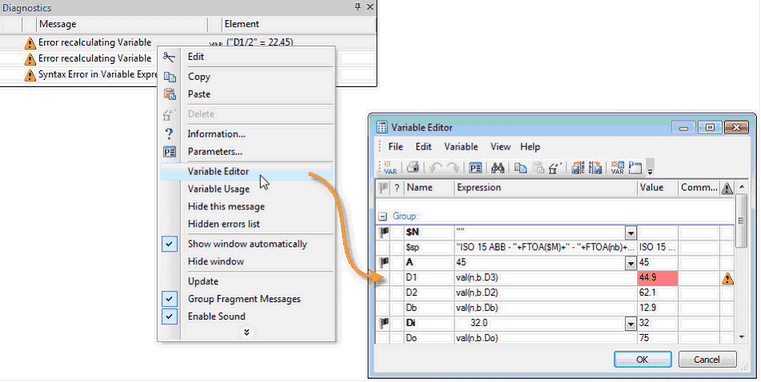Screen dimensions: 761x382
Task: Toggle Show window automatically checkmark
Action: [x=169, y=244]
